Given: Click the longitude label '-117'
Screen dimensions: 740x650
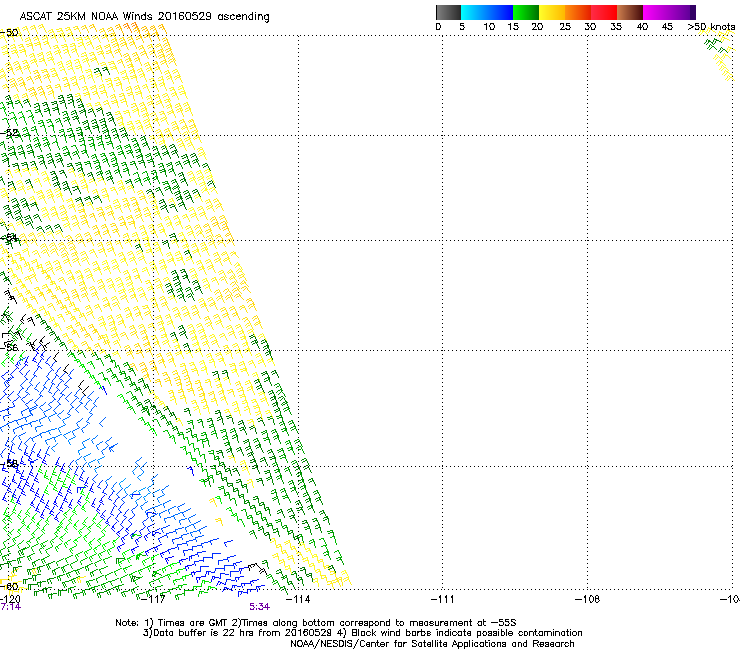Looking at the screenshot, I should tap(153, 599).
